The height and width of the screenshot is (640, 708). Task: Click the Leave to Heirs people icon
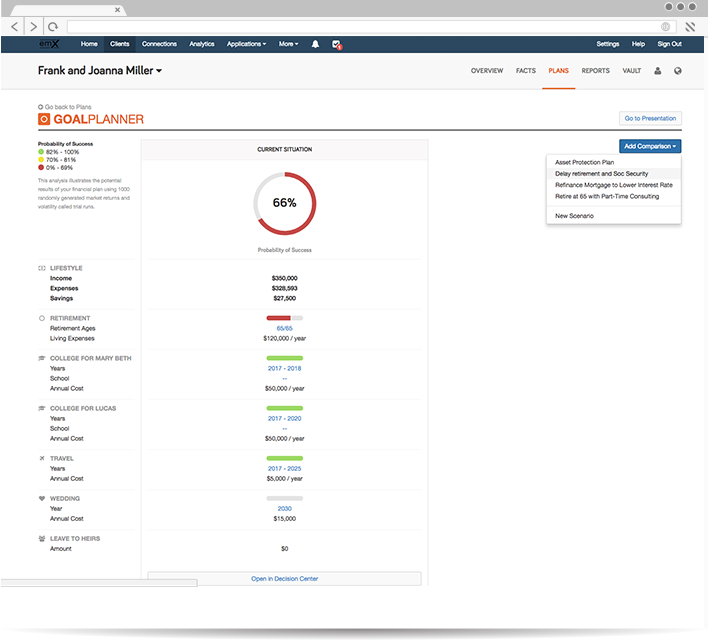click(42, 539)
